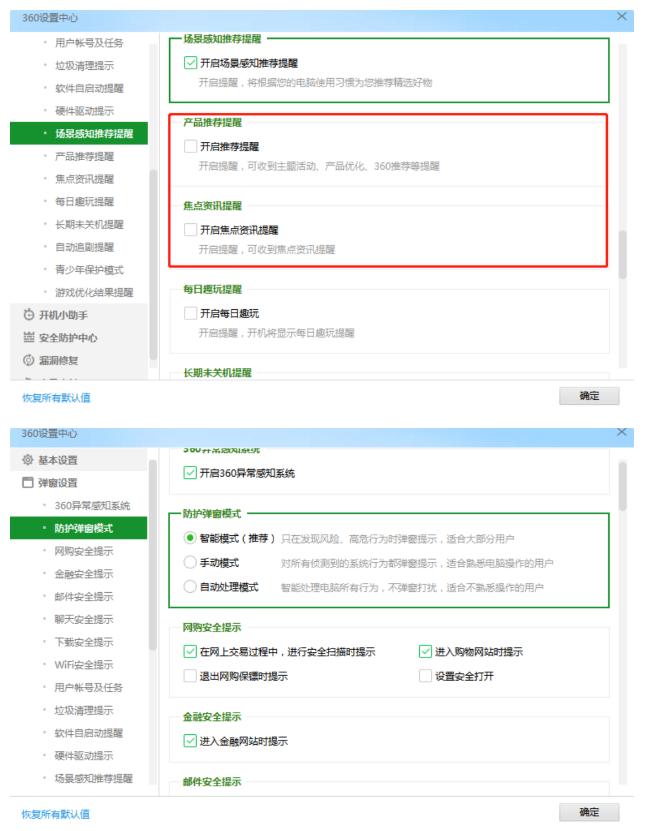This screenshot has width=652, height=831.
Task: Collapse the 弹窗设置 section
Action: pos(78,483)
